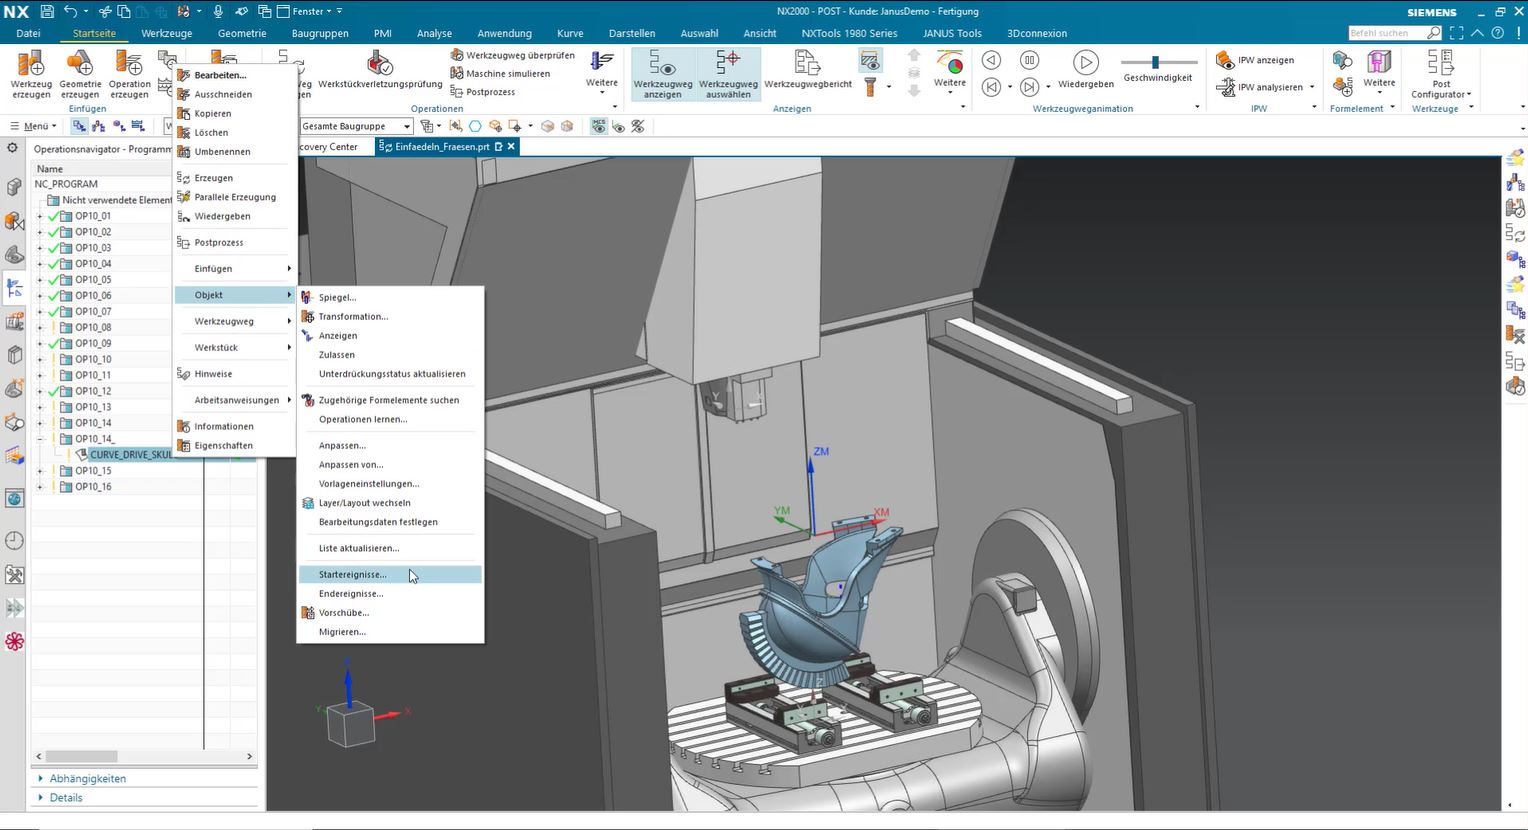Choose Startereignisse... in the Objekt submenu
The image size is (1528, 830).
(x=391, y=575)
